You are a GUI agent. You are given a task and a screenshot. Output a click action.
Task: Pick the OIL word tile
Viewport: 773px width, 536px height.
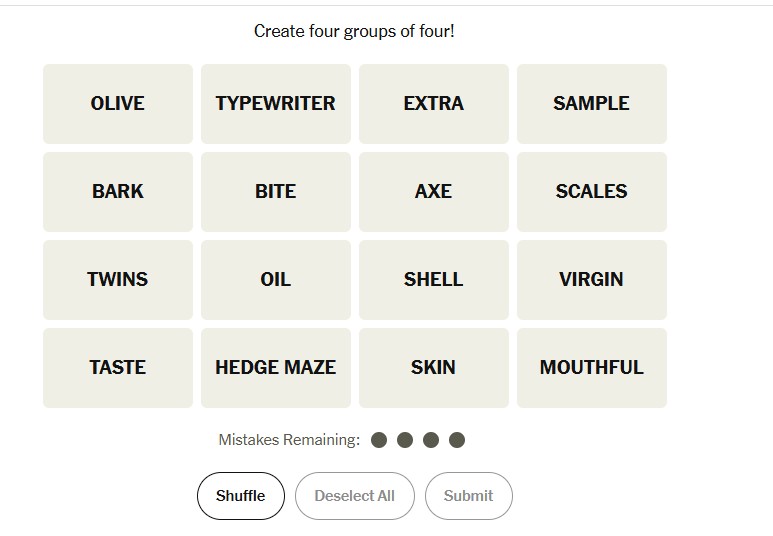[276, 280]
